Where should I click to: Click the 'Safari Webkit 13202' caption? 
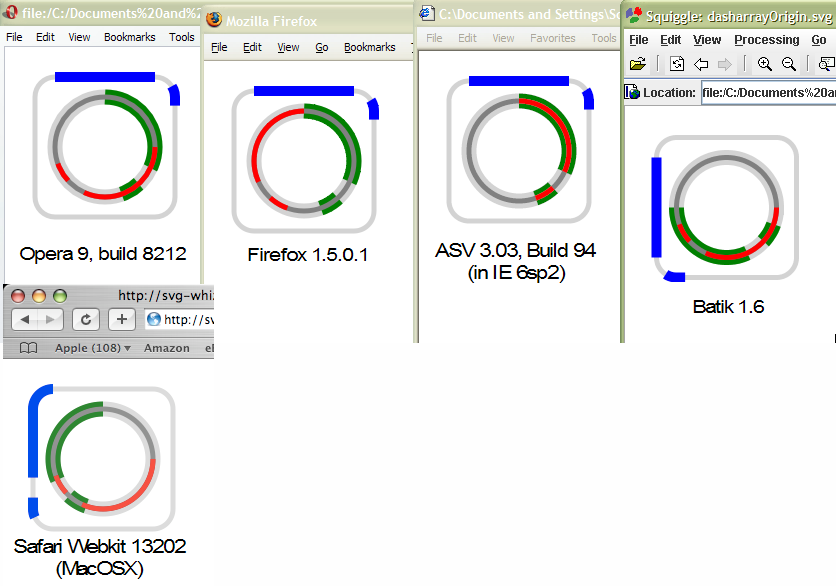point(100,547)
